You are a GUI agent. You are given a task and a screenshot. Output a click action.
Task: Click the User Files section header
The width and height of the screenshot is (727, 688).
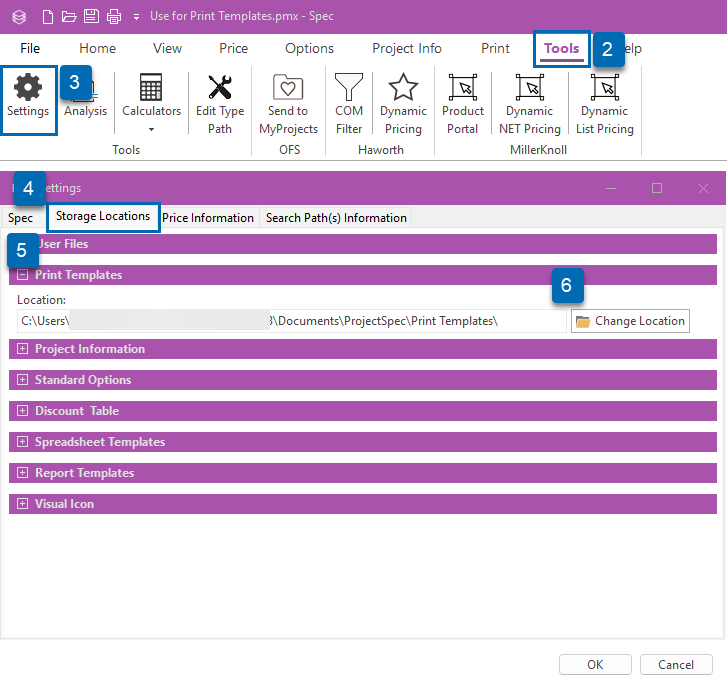363,244
